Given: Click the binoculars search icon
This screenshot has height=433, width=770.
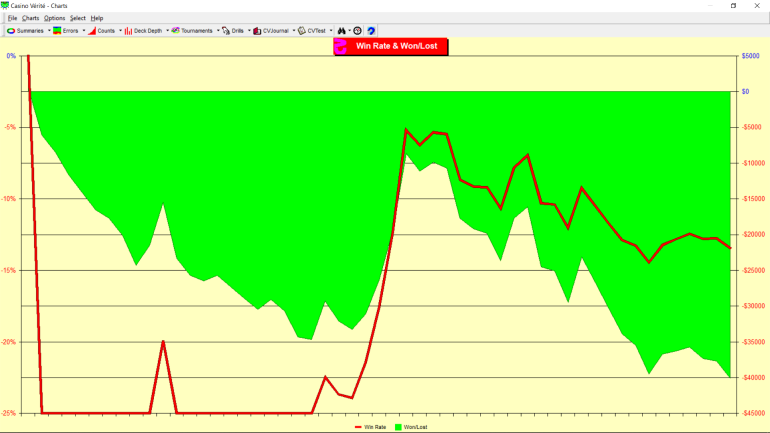Looking at the screenshot, I should point(342,31).
